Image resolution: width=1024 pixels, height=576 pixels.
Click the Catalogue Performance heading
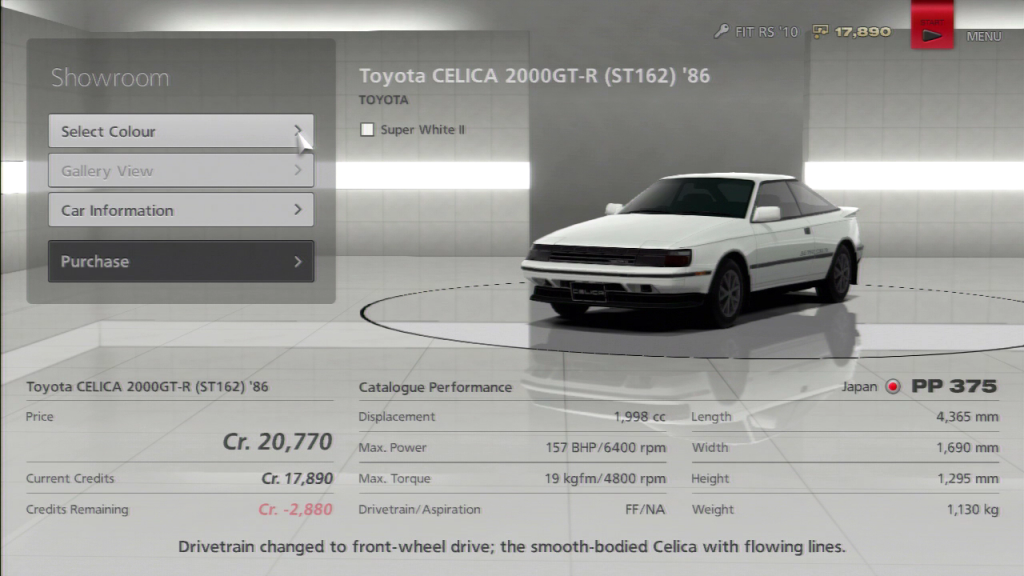435,387
